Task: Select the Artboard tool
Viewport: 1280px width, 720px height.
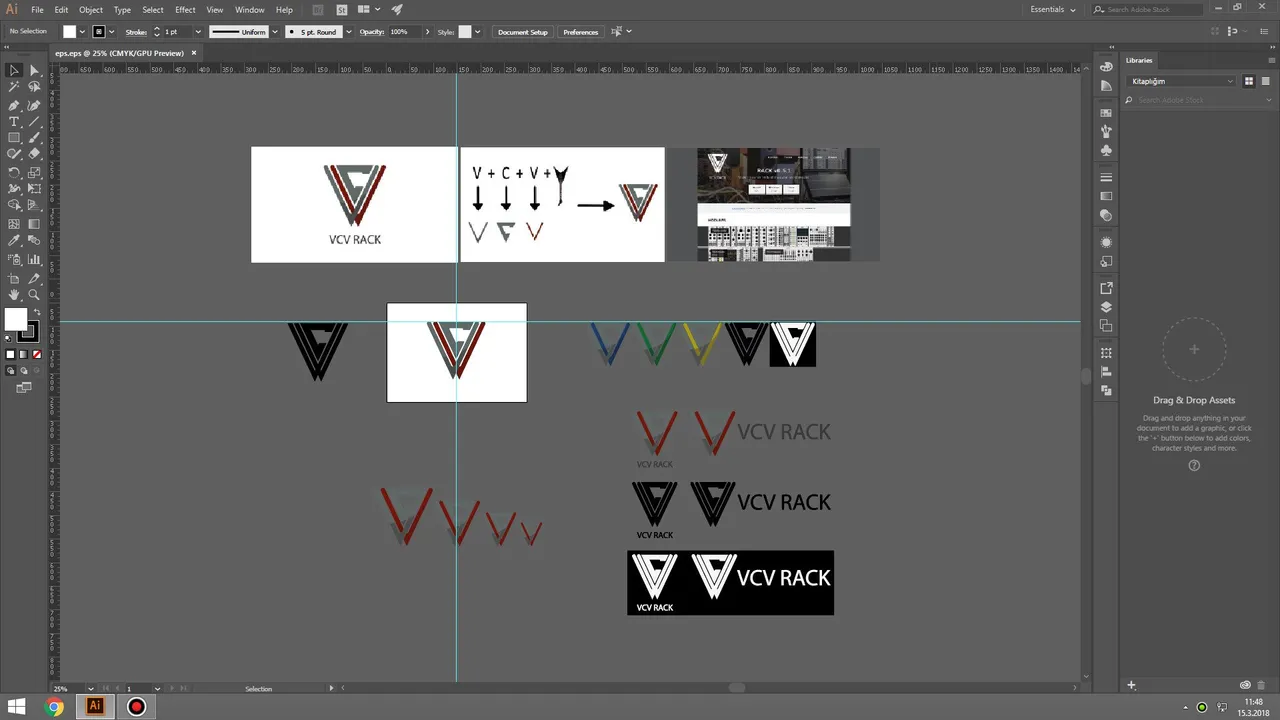Action: click(x=14, y=278)
